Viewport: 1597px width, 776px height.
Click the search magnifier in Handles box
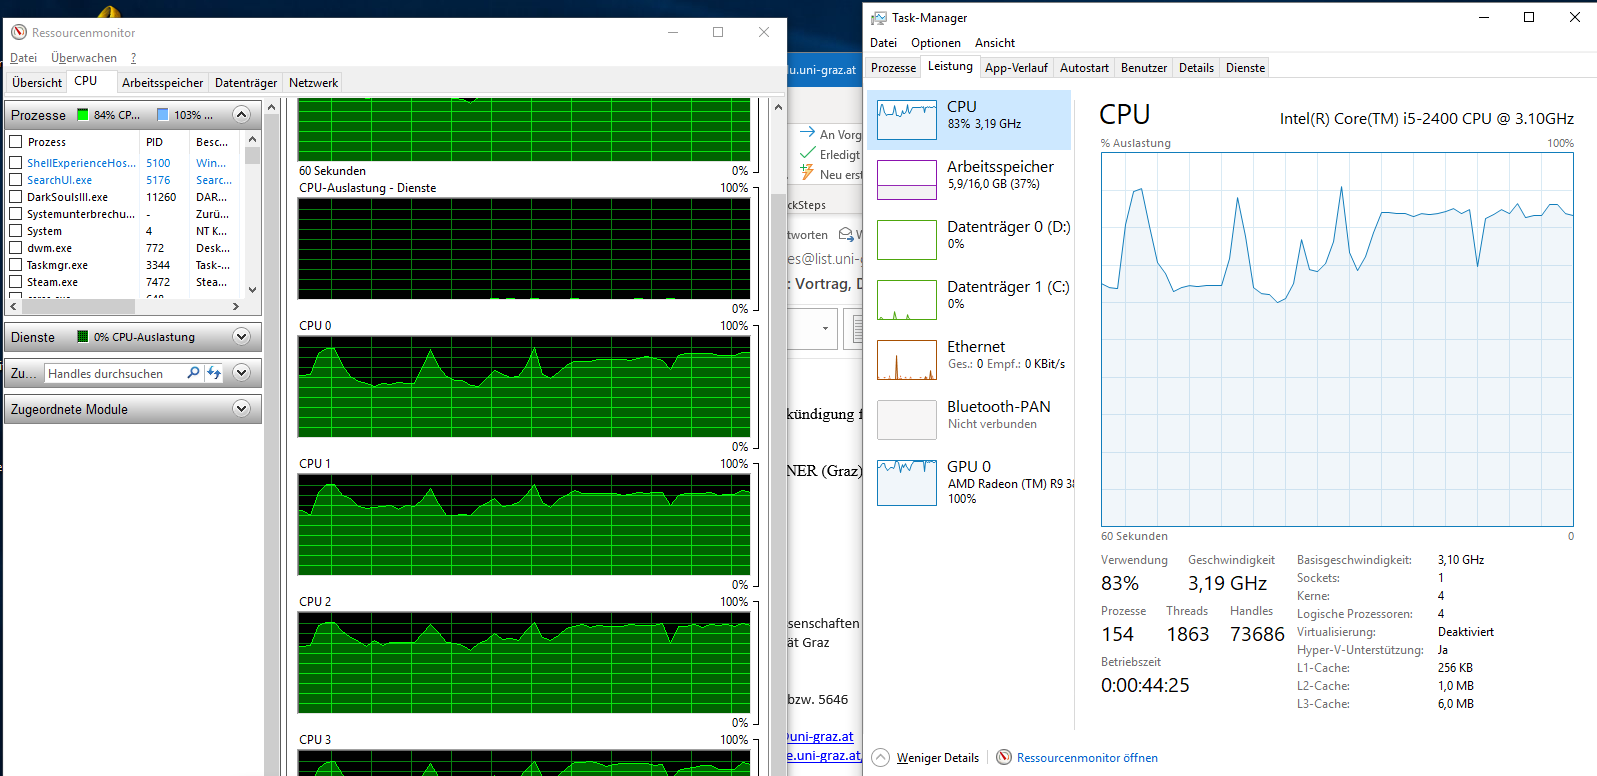(x=193, y=373)
